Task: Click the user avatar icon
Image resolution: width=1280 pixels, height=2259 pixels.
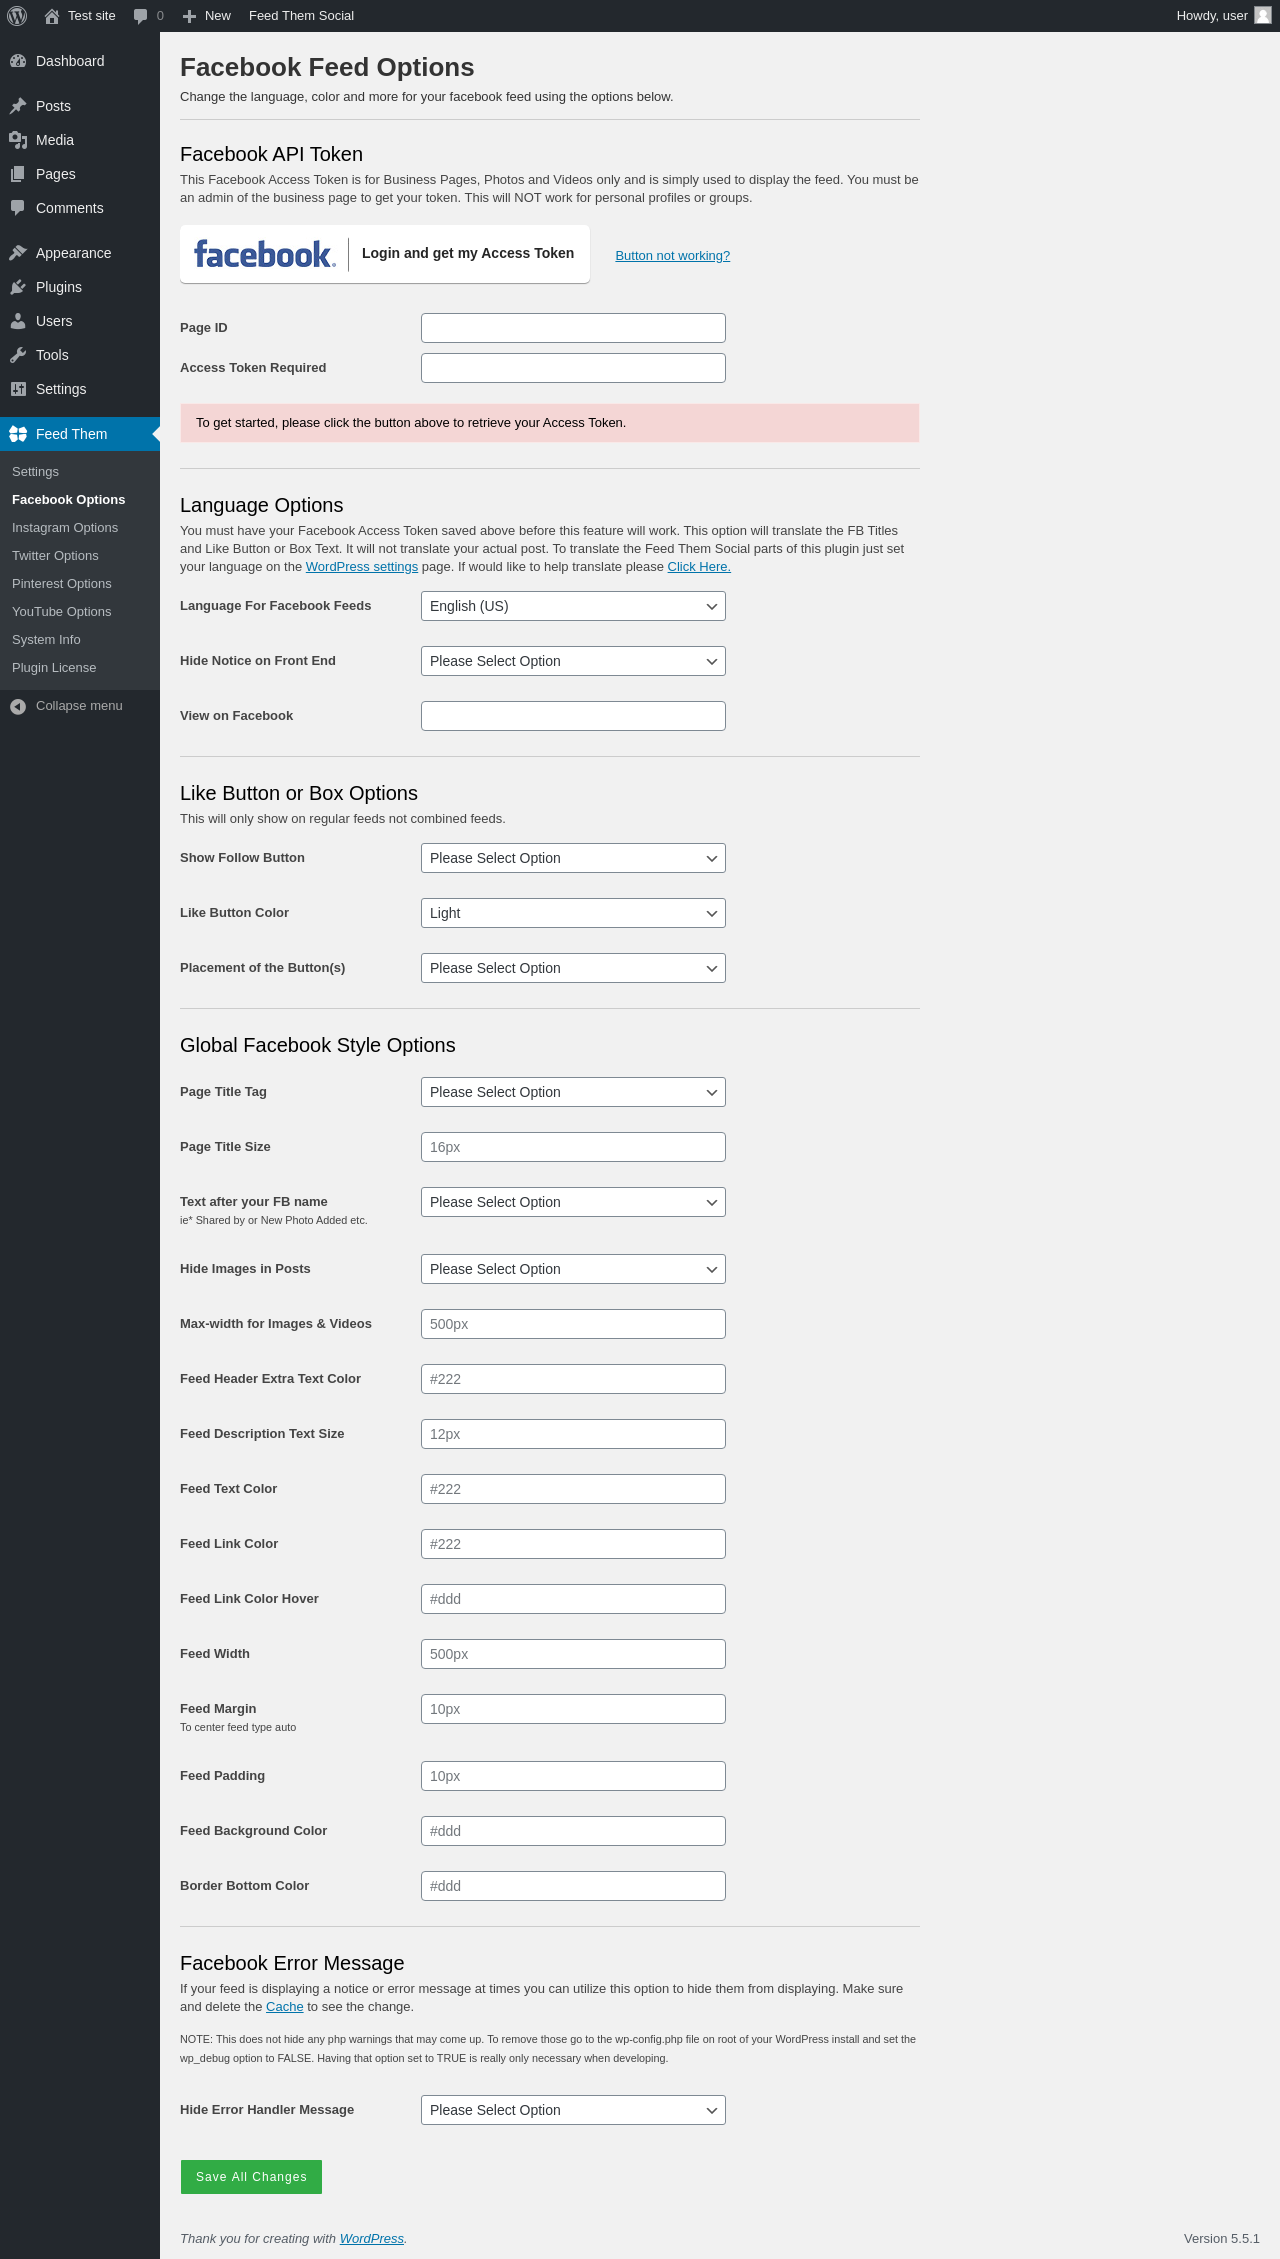Action: [x=1263, y=15]
